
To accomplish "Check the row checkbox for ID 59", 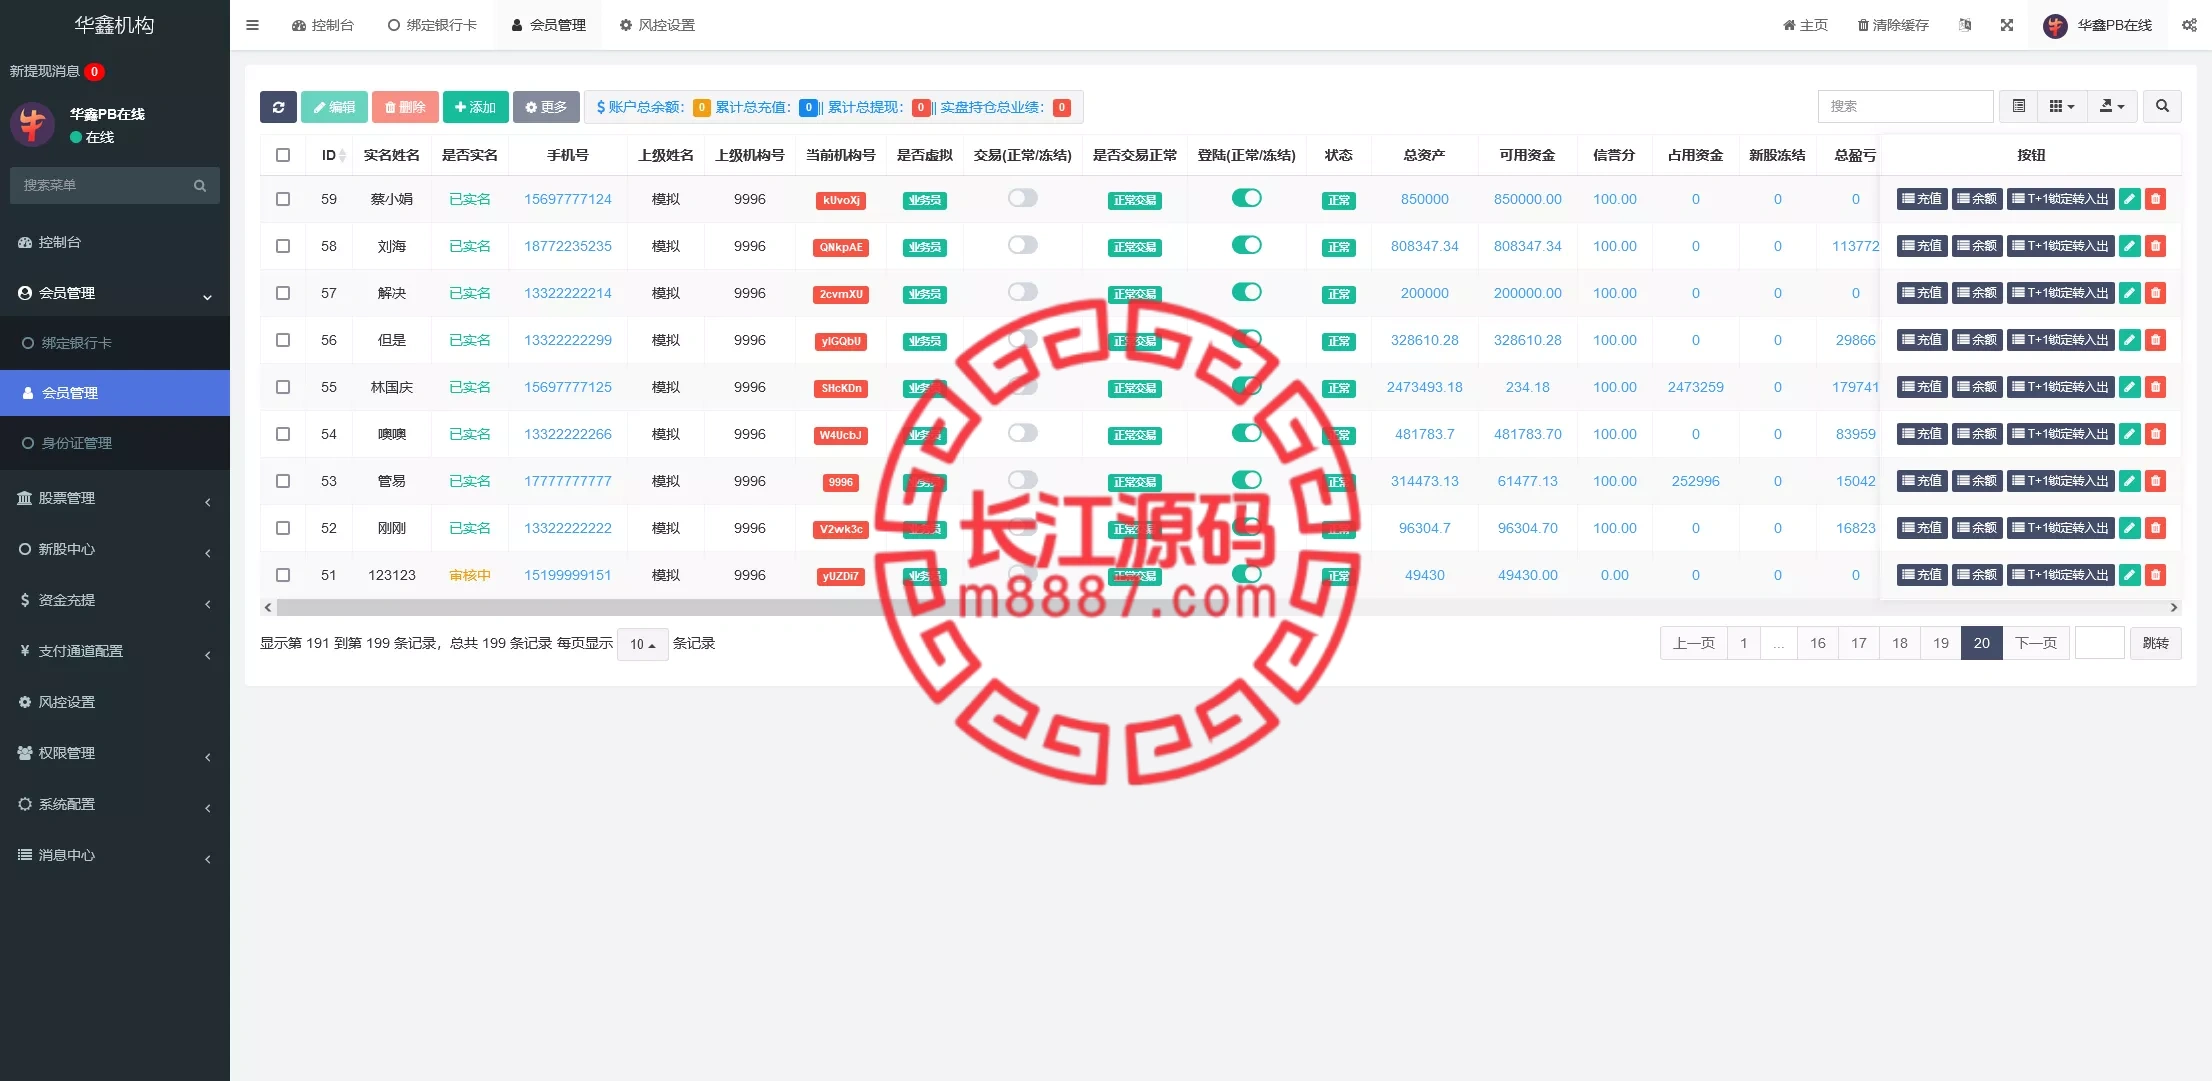I will [283, 199].
